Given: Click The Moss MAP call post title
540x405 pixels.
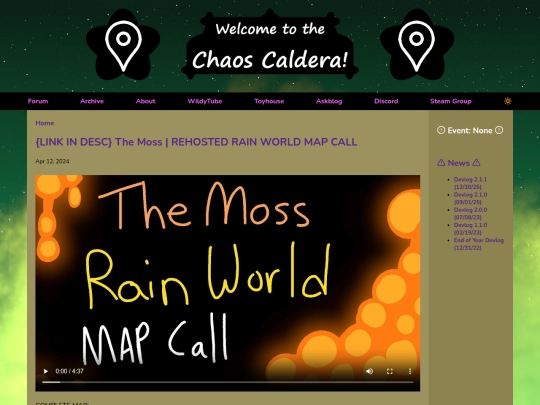Looking at the screenshot, I should tap(196, 142).
